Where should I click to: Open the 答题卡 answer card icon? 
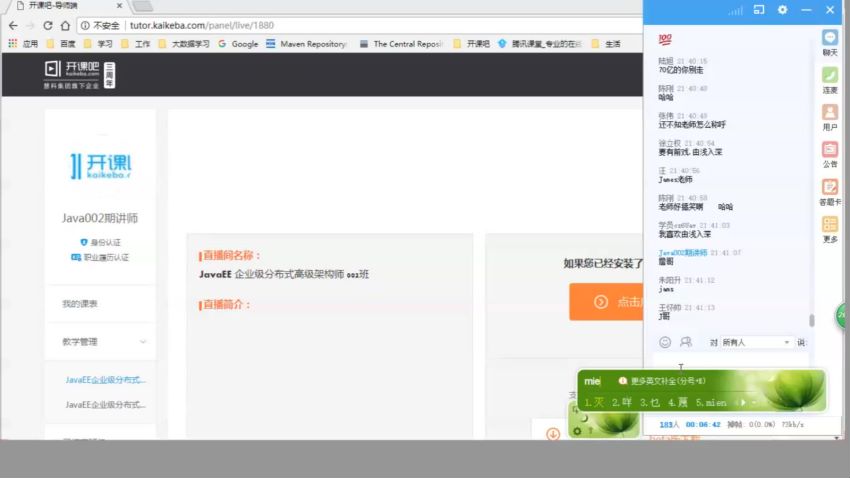[x=829, y=188]
